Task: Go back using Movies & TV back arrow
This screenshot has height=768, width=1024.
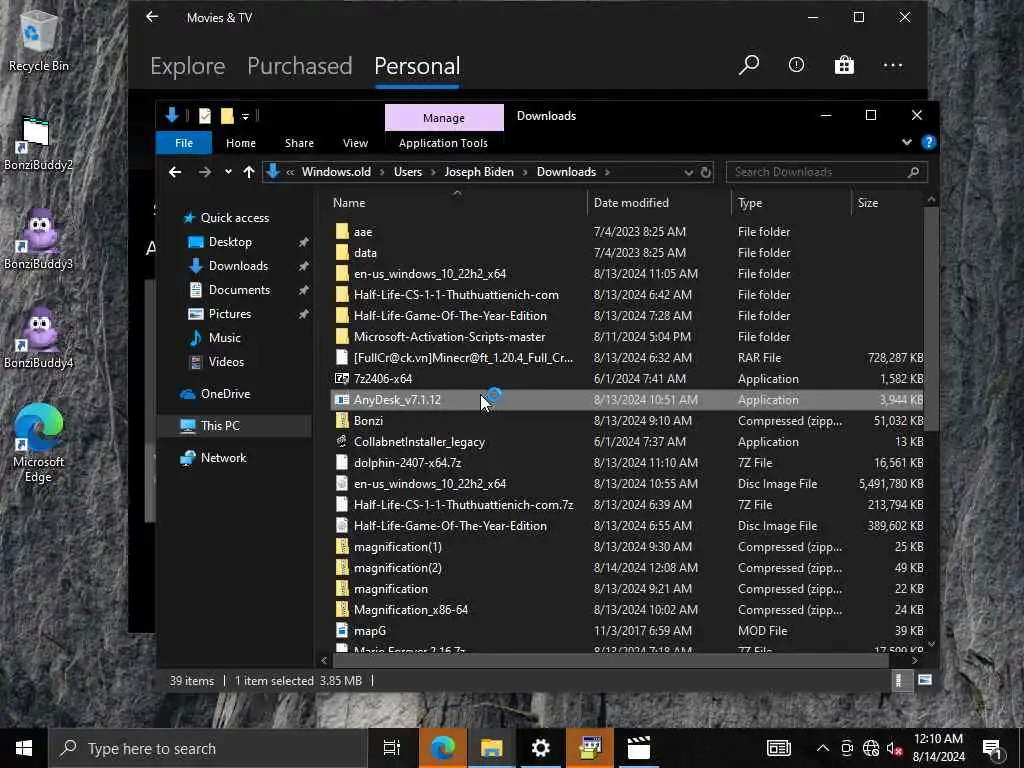Action: point(152,17)
